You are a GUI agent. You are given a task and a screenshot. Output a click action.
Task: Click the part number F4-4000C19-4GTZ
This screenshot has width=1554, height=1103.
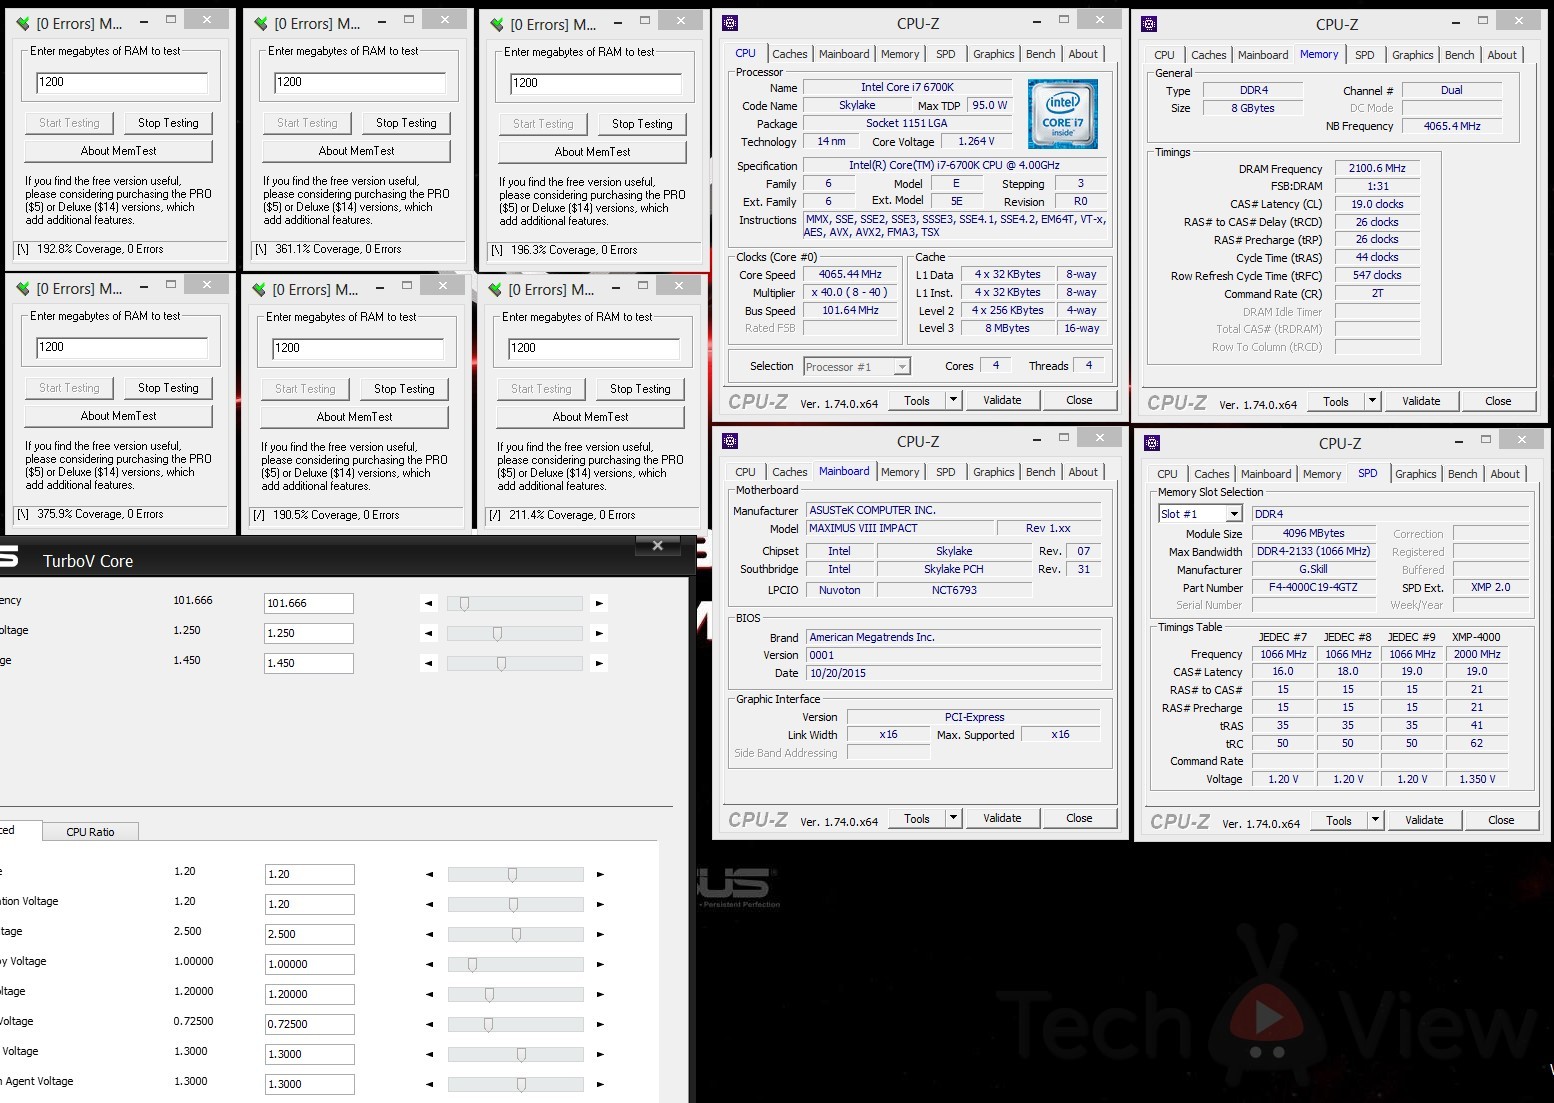point(1313,587)
